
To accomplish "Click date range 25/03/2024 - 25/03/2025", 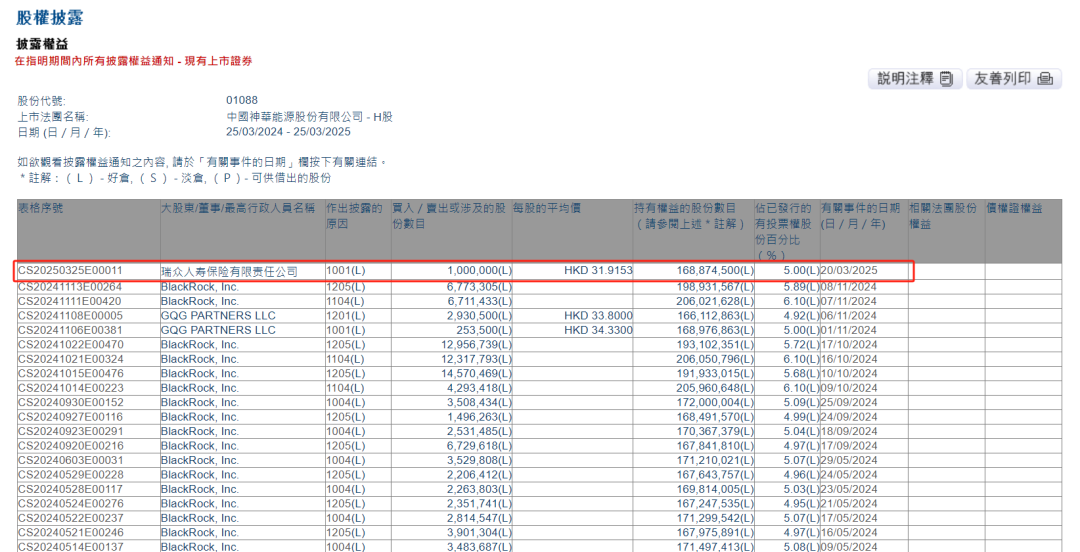I will (x=288, y=132).
